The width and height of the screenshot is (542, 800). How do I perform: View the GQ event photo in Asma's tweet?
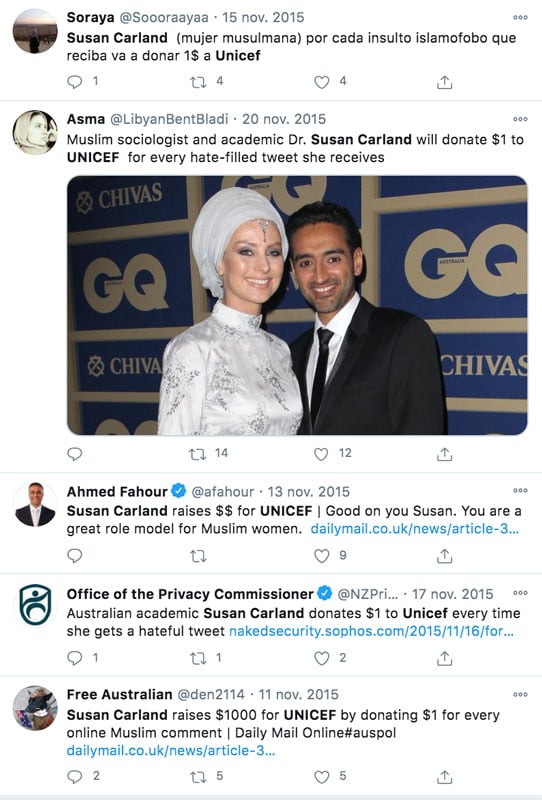tap(297, 305)
